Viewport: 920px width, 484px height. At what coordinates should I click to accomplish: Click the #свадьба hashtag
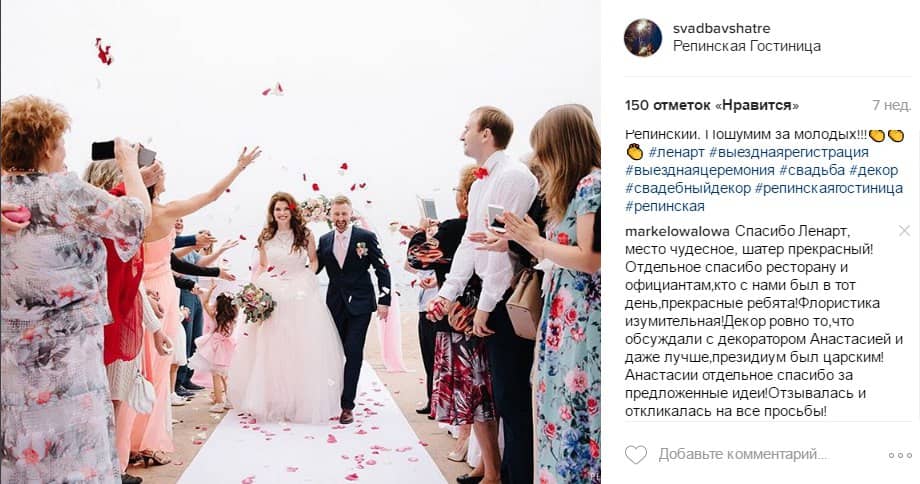pyautogui.click(x=812, y=171)
